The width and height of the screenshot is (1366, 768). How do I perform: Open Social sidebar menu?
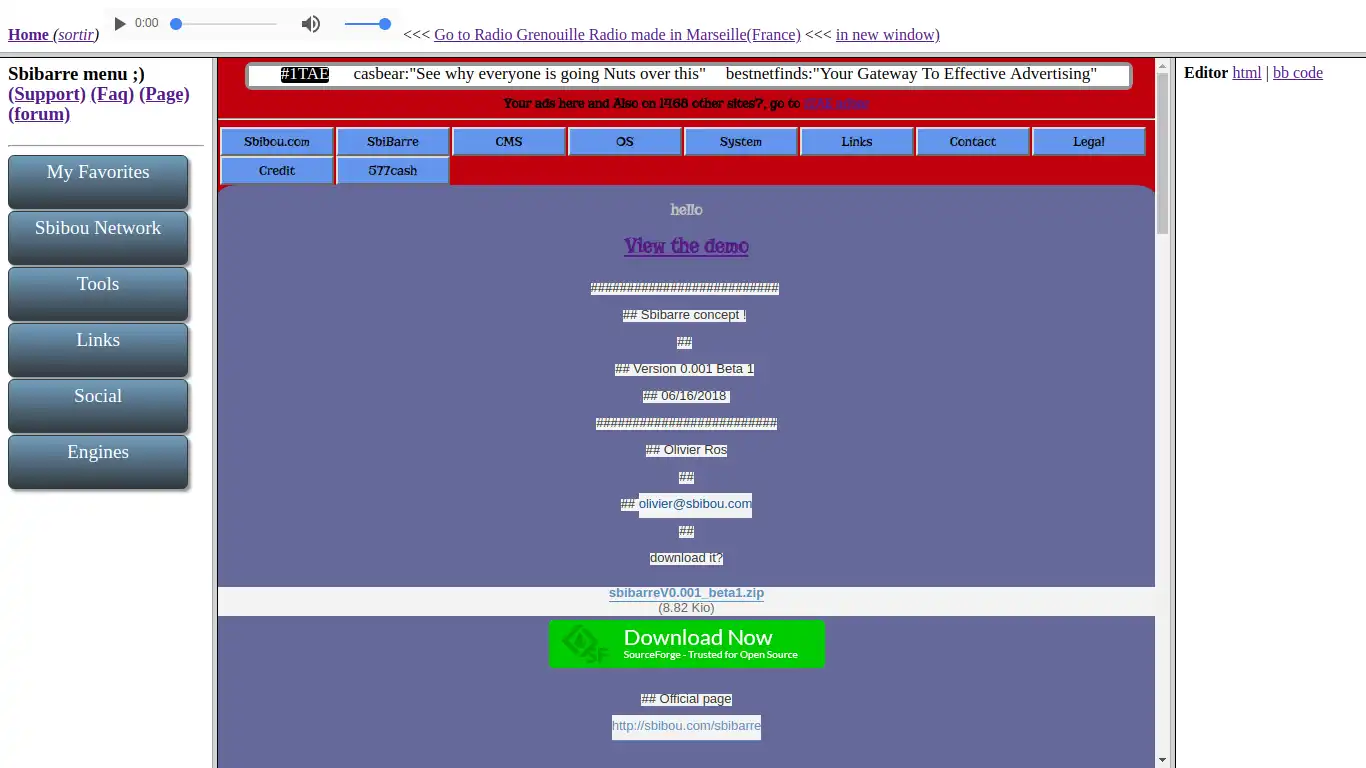click(98, 406)
